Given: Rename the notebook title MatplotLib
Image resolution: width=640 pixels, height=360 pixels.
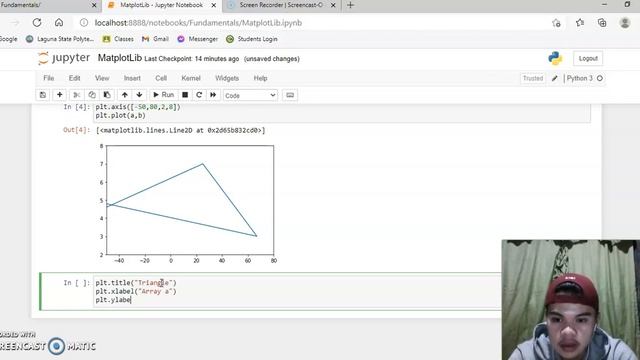Looking at the screenshot, I should 120,58.
